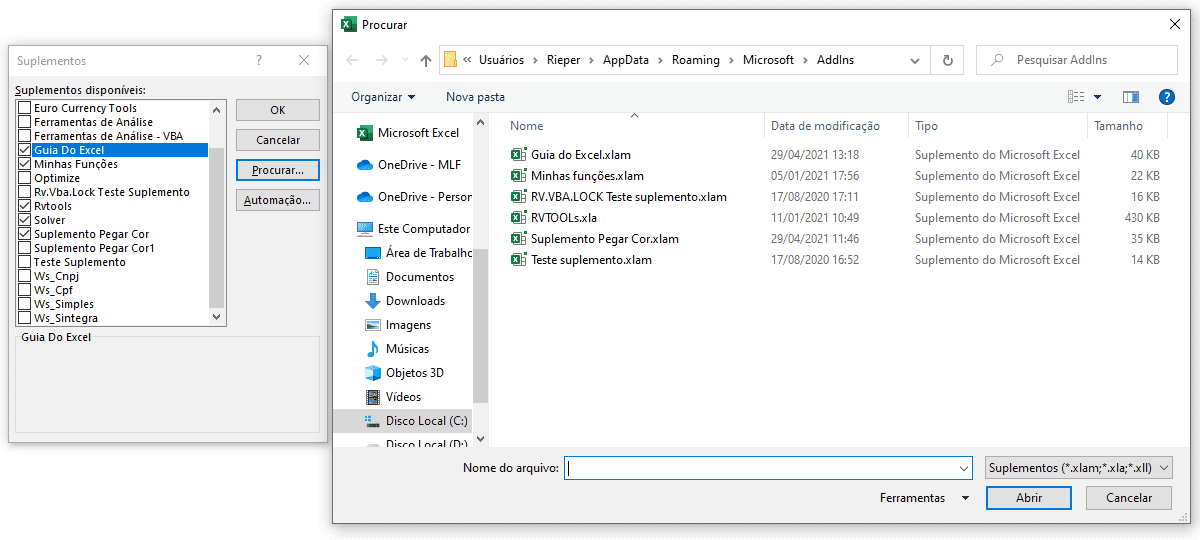
Task: Uncheck the Minhas Funções add-in
Action: 25,164
